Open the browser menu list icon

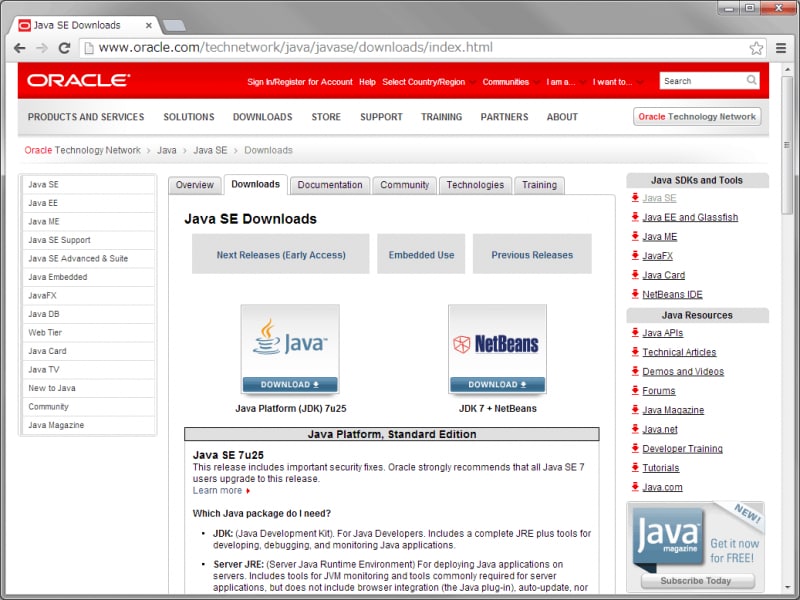point(781,46)
